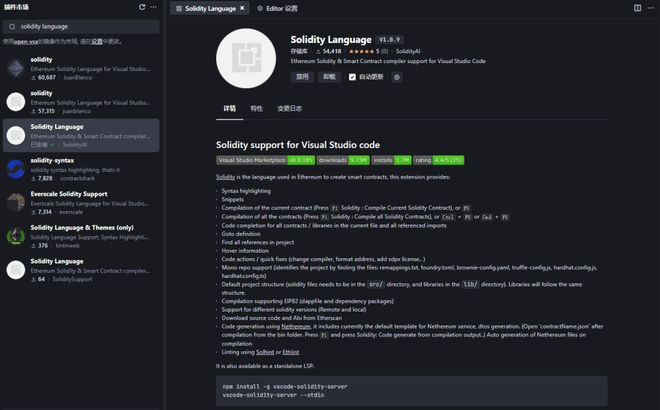Focus the marketplace search field
This screenshot has width=660, height=410.
tap(81, 27)
